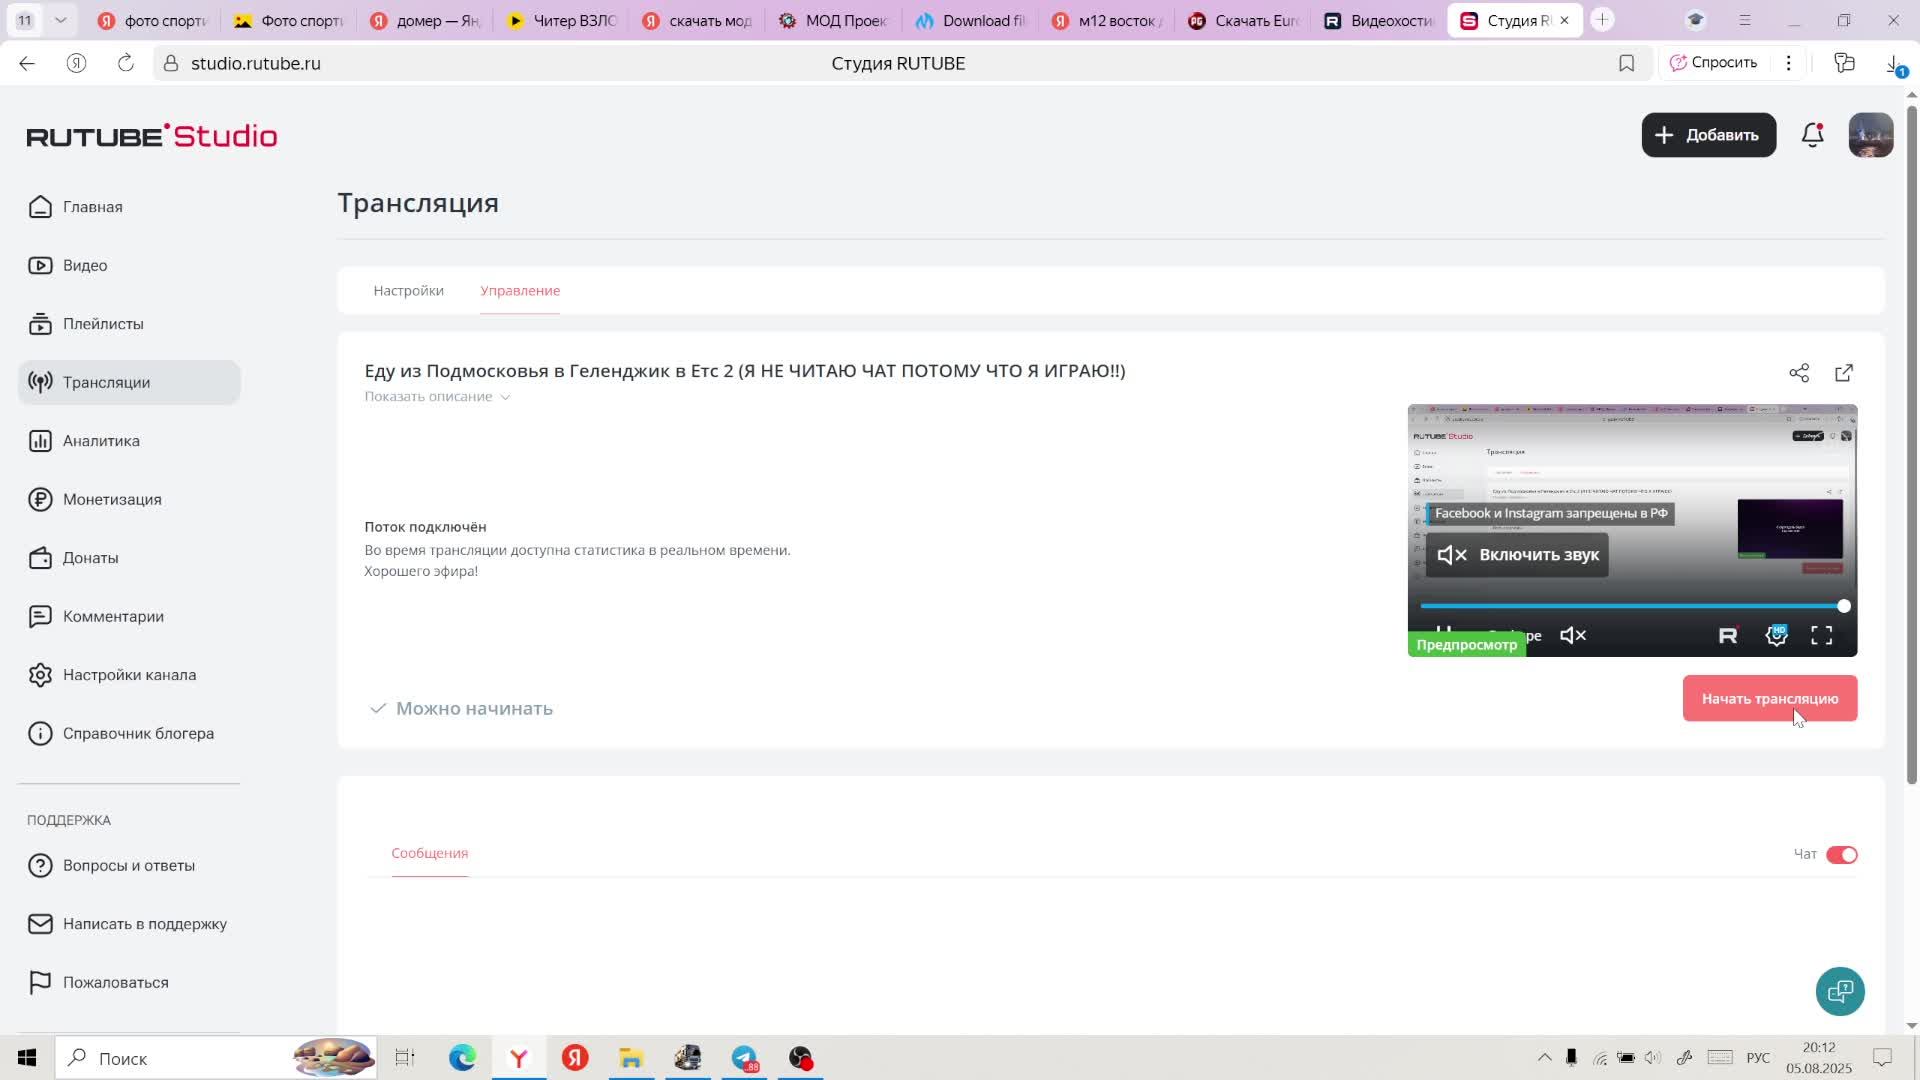Click the share stream icon
This screenshot has height=1080, width=1920.
pos(1799,373)
